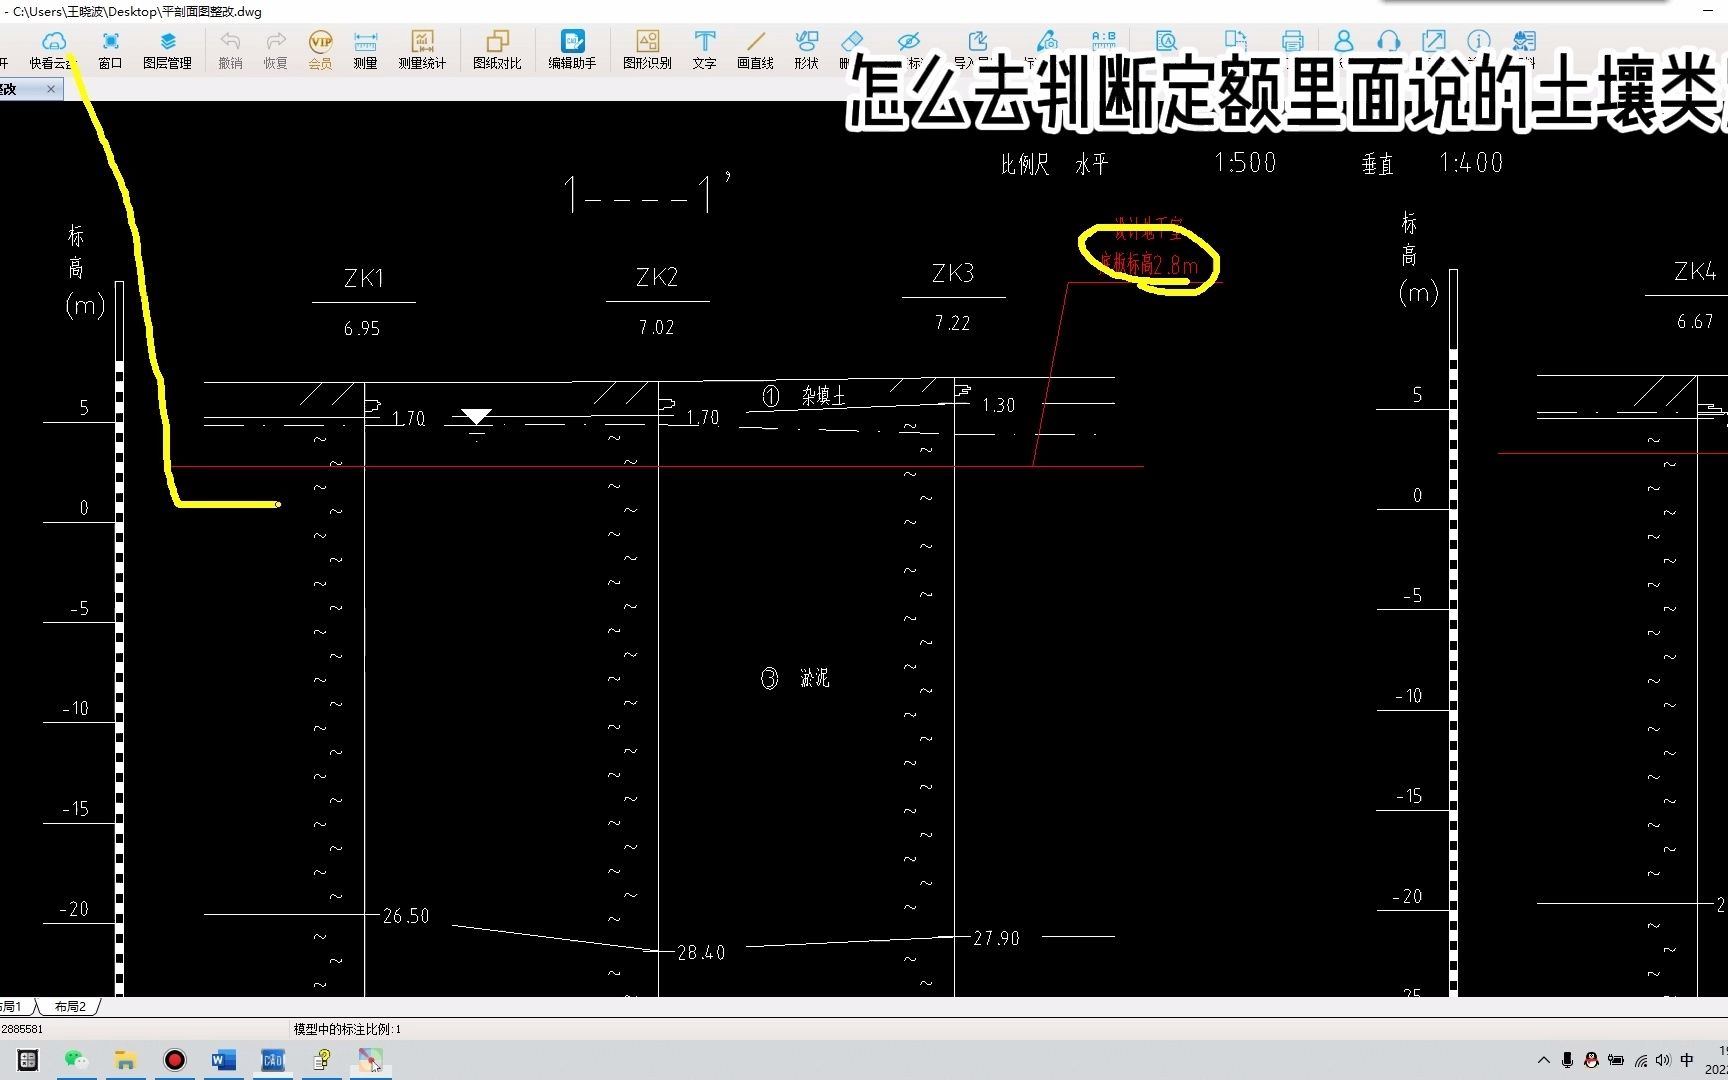Open the 编辑助手 edit assistant

point(572,49)
